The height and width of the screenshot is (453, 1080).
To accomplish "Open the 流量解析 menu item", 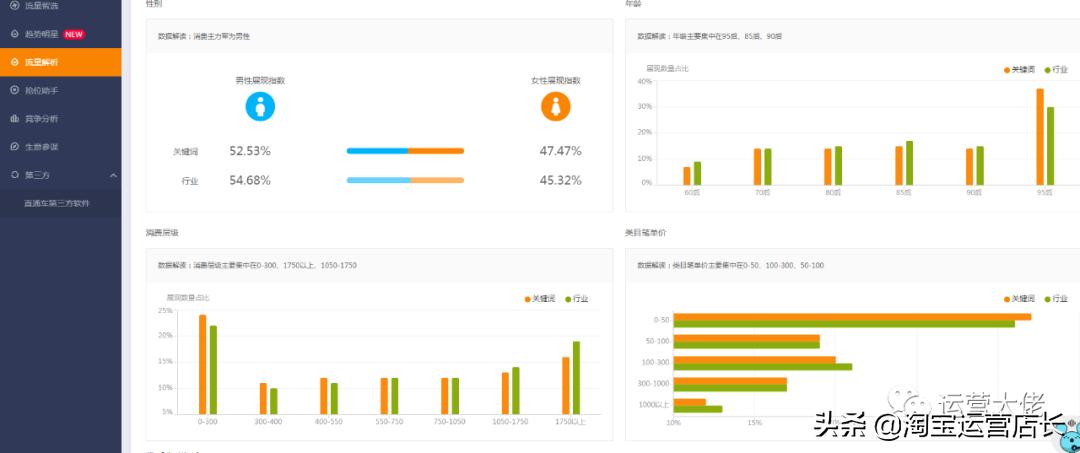I will pyautogui.click(x=61, y=62).
